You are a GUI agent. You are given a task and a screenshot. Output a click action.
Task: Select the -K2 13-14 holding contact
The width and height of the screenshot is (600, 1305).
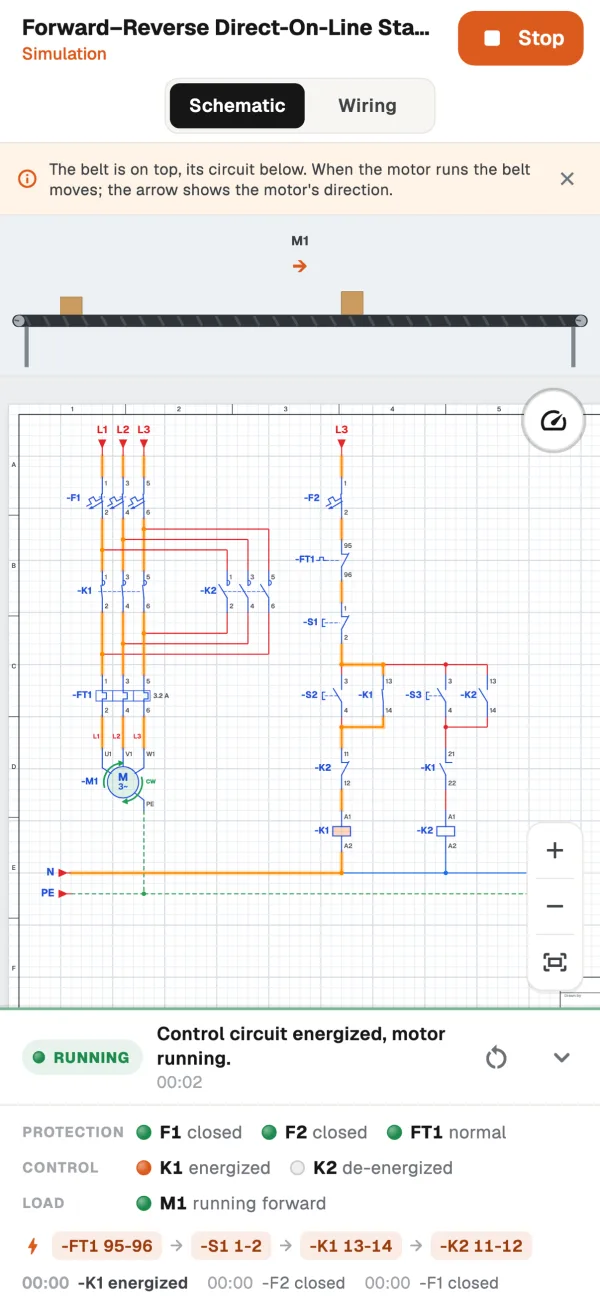pos(481,695)
